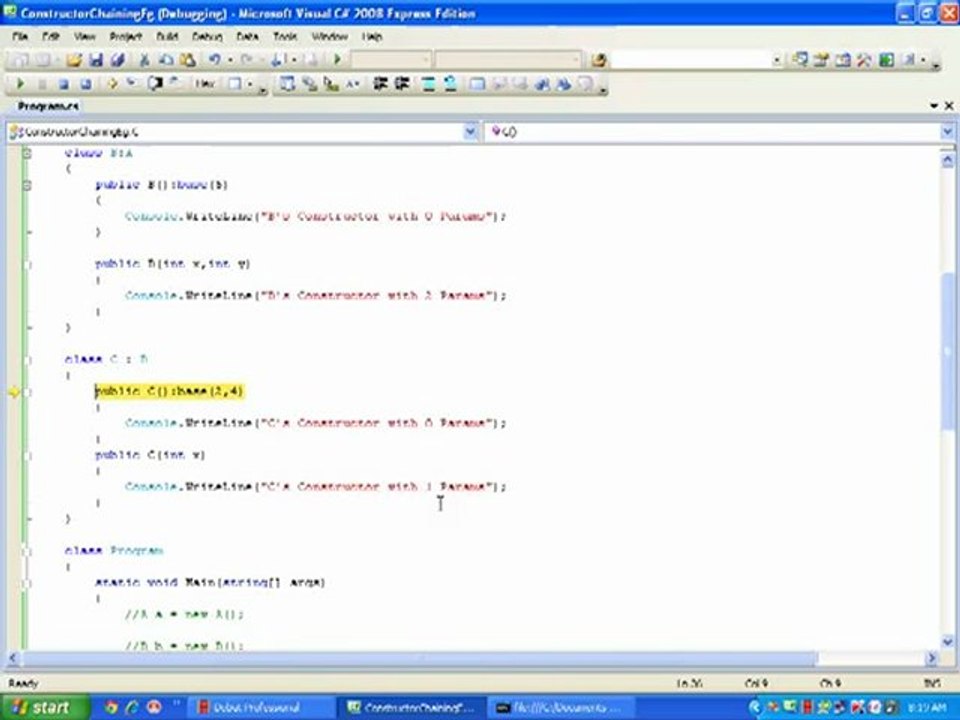
Task: Open the Solution Explorer icon
Action: [x=800, y=60]
